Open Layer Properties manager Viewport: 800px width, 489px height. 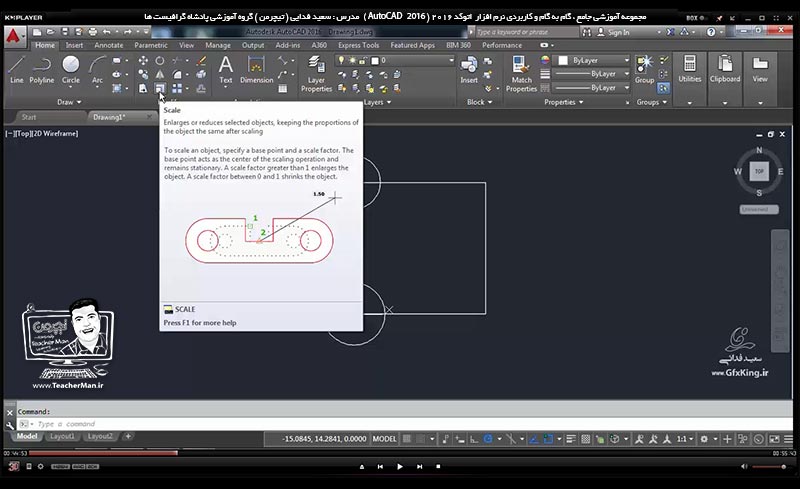tap(316, 74)
